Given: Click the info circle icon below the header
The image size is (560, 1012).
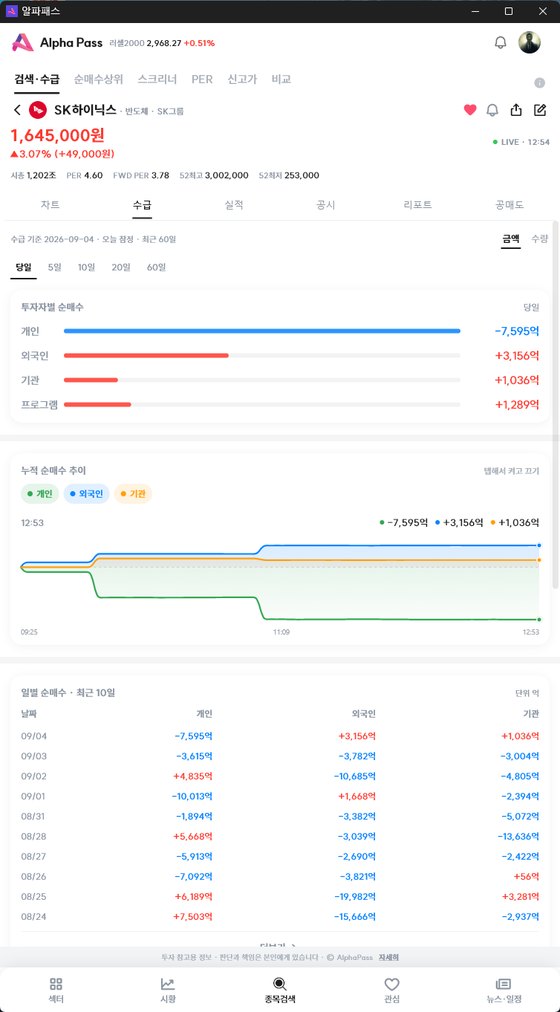Looking at the screenshot, I should pos(540,83).
